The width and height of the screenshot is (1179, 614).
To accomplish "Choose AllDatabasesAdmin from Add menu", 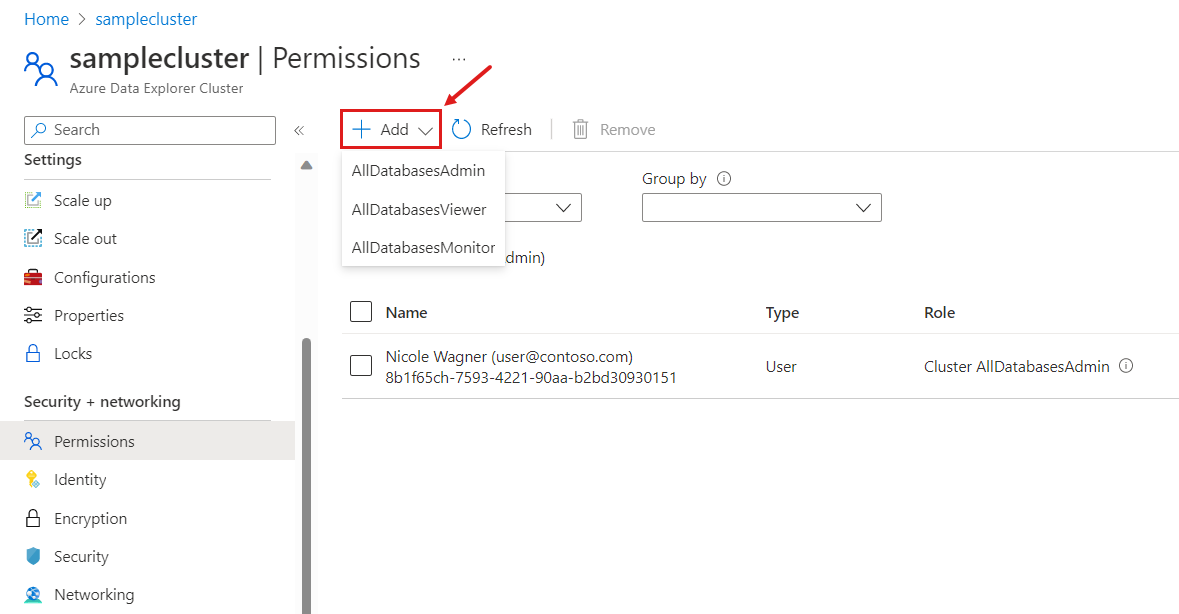I will coord(418,171).
